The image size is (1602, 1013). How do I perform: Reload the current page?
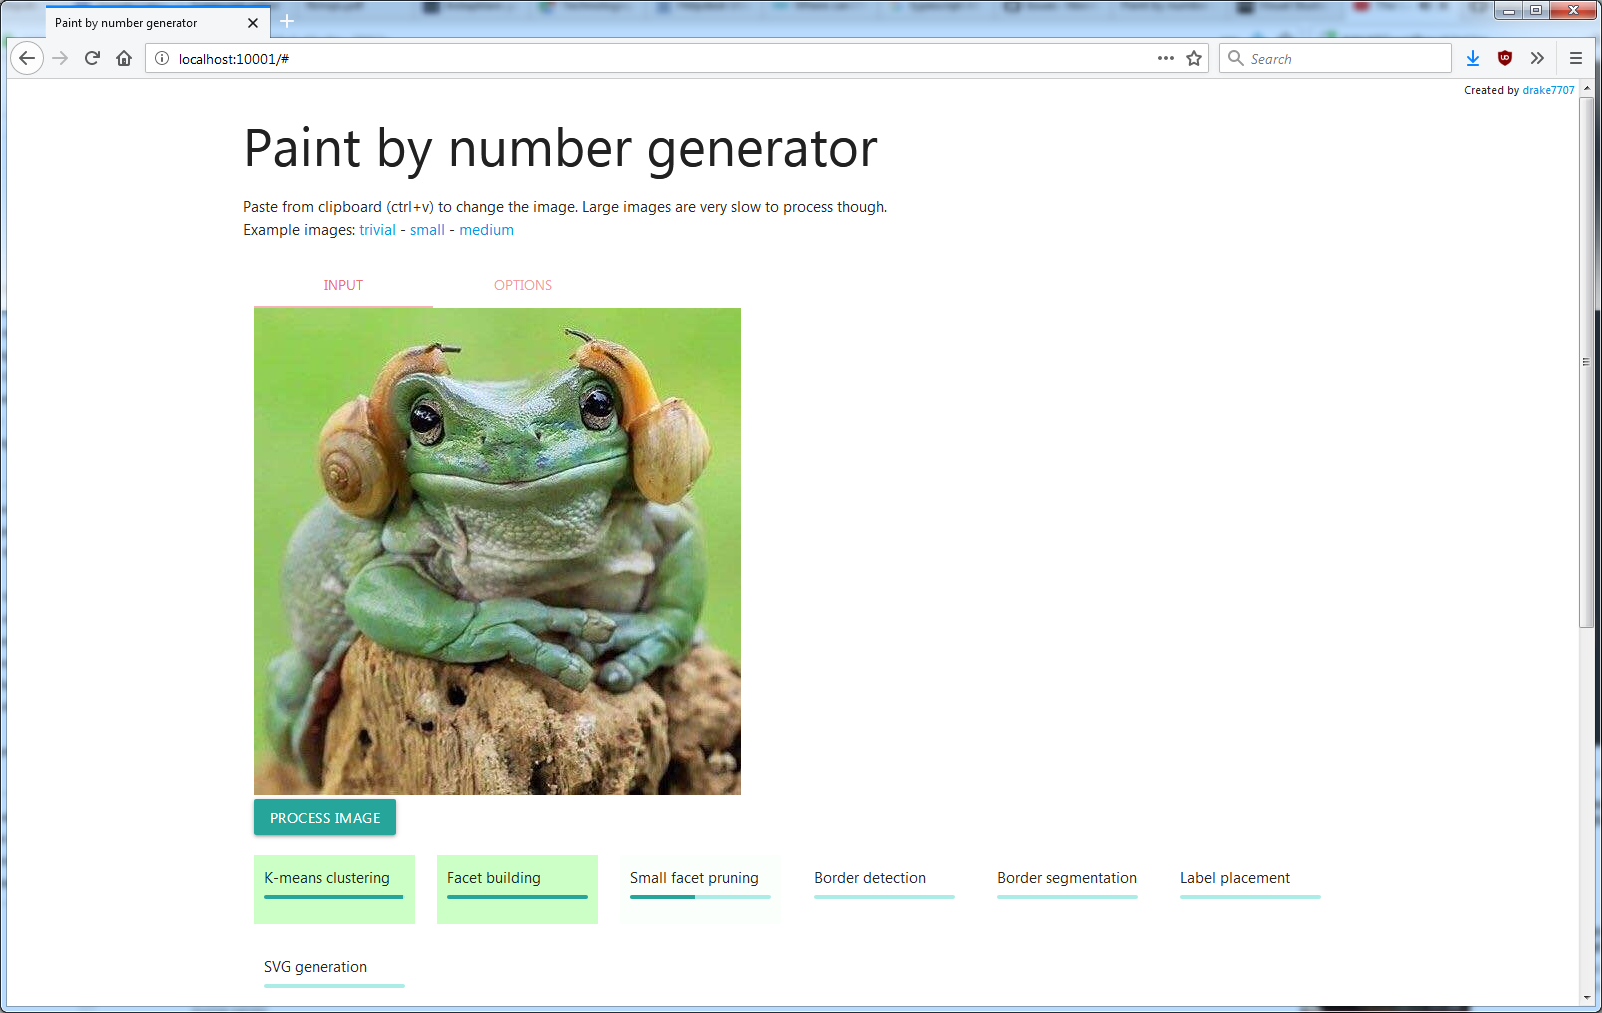tap(92, 58)
